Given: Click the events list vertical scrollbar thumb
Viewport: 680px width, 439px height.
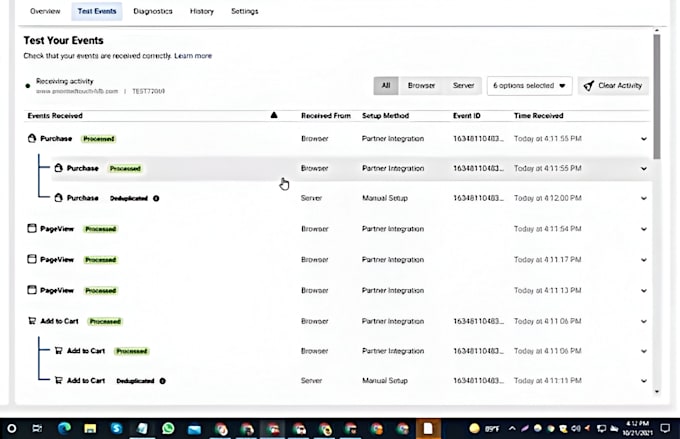Looking at the screenshot, I should [x=657, y=96].
